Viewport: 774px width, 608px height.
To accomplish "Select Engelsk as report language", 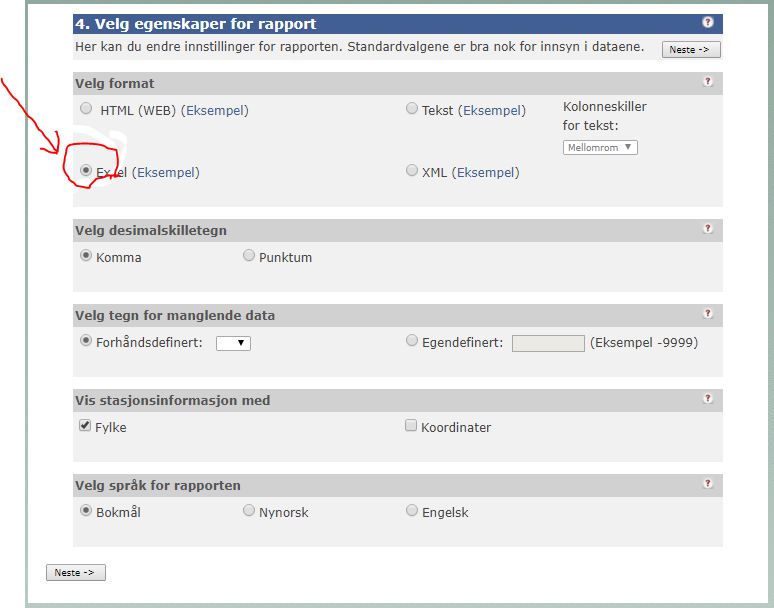I will pyautogui.click(x=412, y=510).
